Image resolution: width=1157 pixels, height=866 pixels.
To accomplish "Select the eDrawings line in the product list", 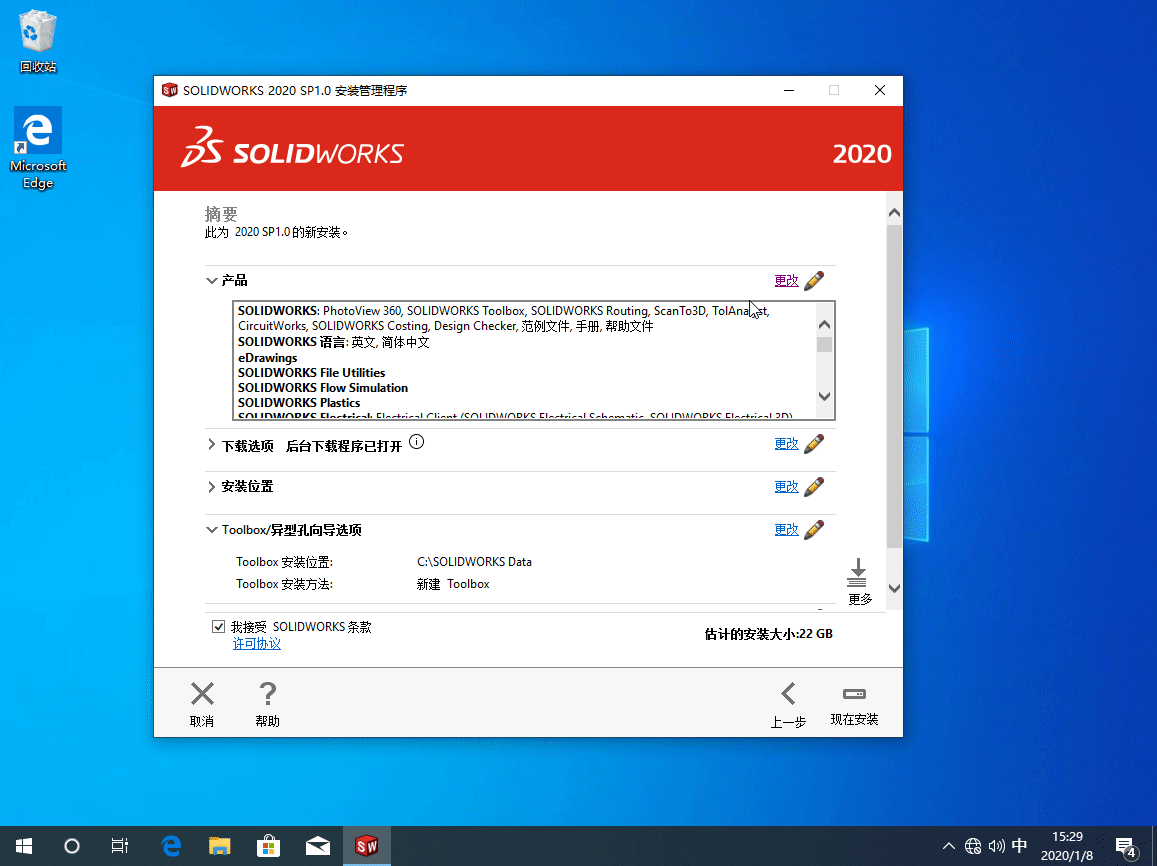I will pyautogui.click(x=268, y=358).
